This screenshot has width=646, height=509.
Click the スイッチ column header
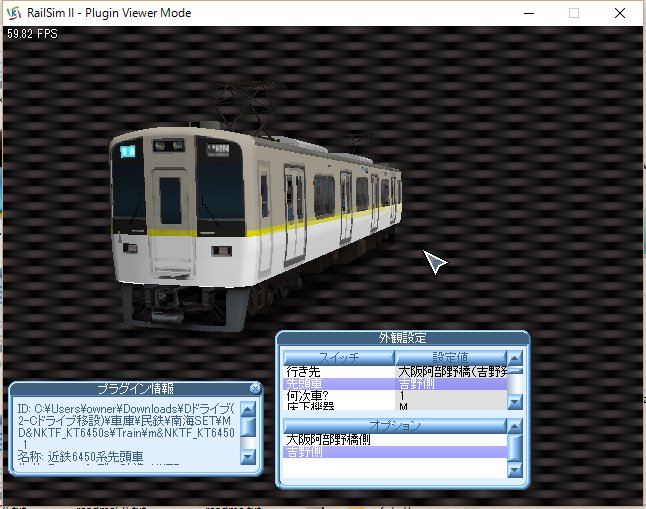click(x=339, y=357)
